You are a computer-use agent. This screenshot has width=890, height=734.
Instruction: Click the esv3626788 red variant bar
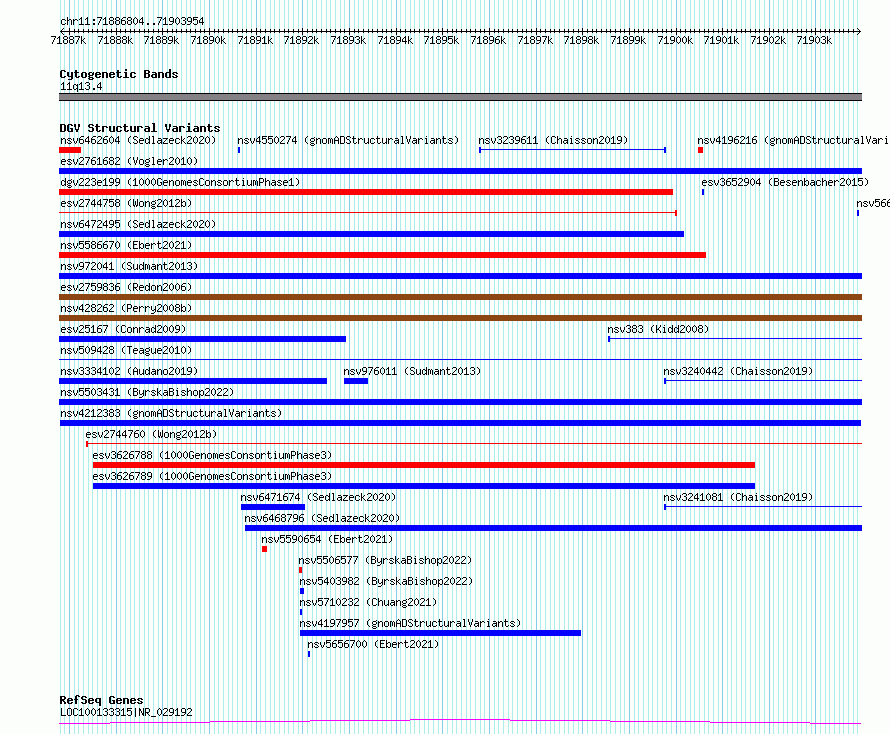(x=424, y=465)
